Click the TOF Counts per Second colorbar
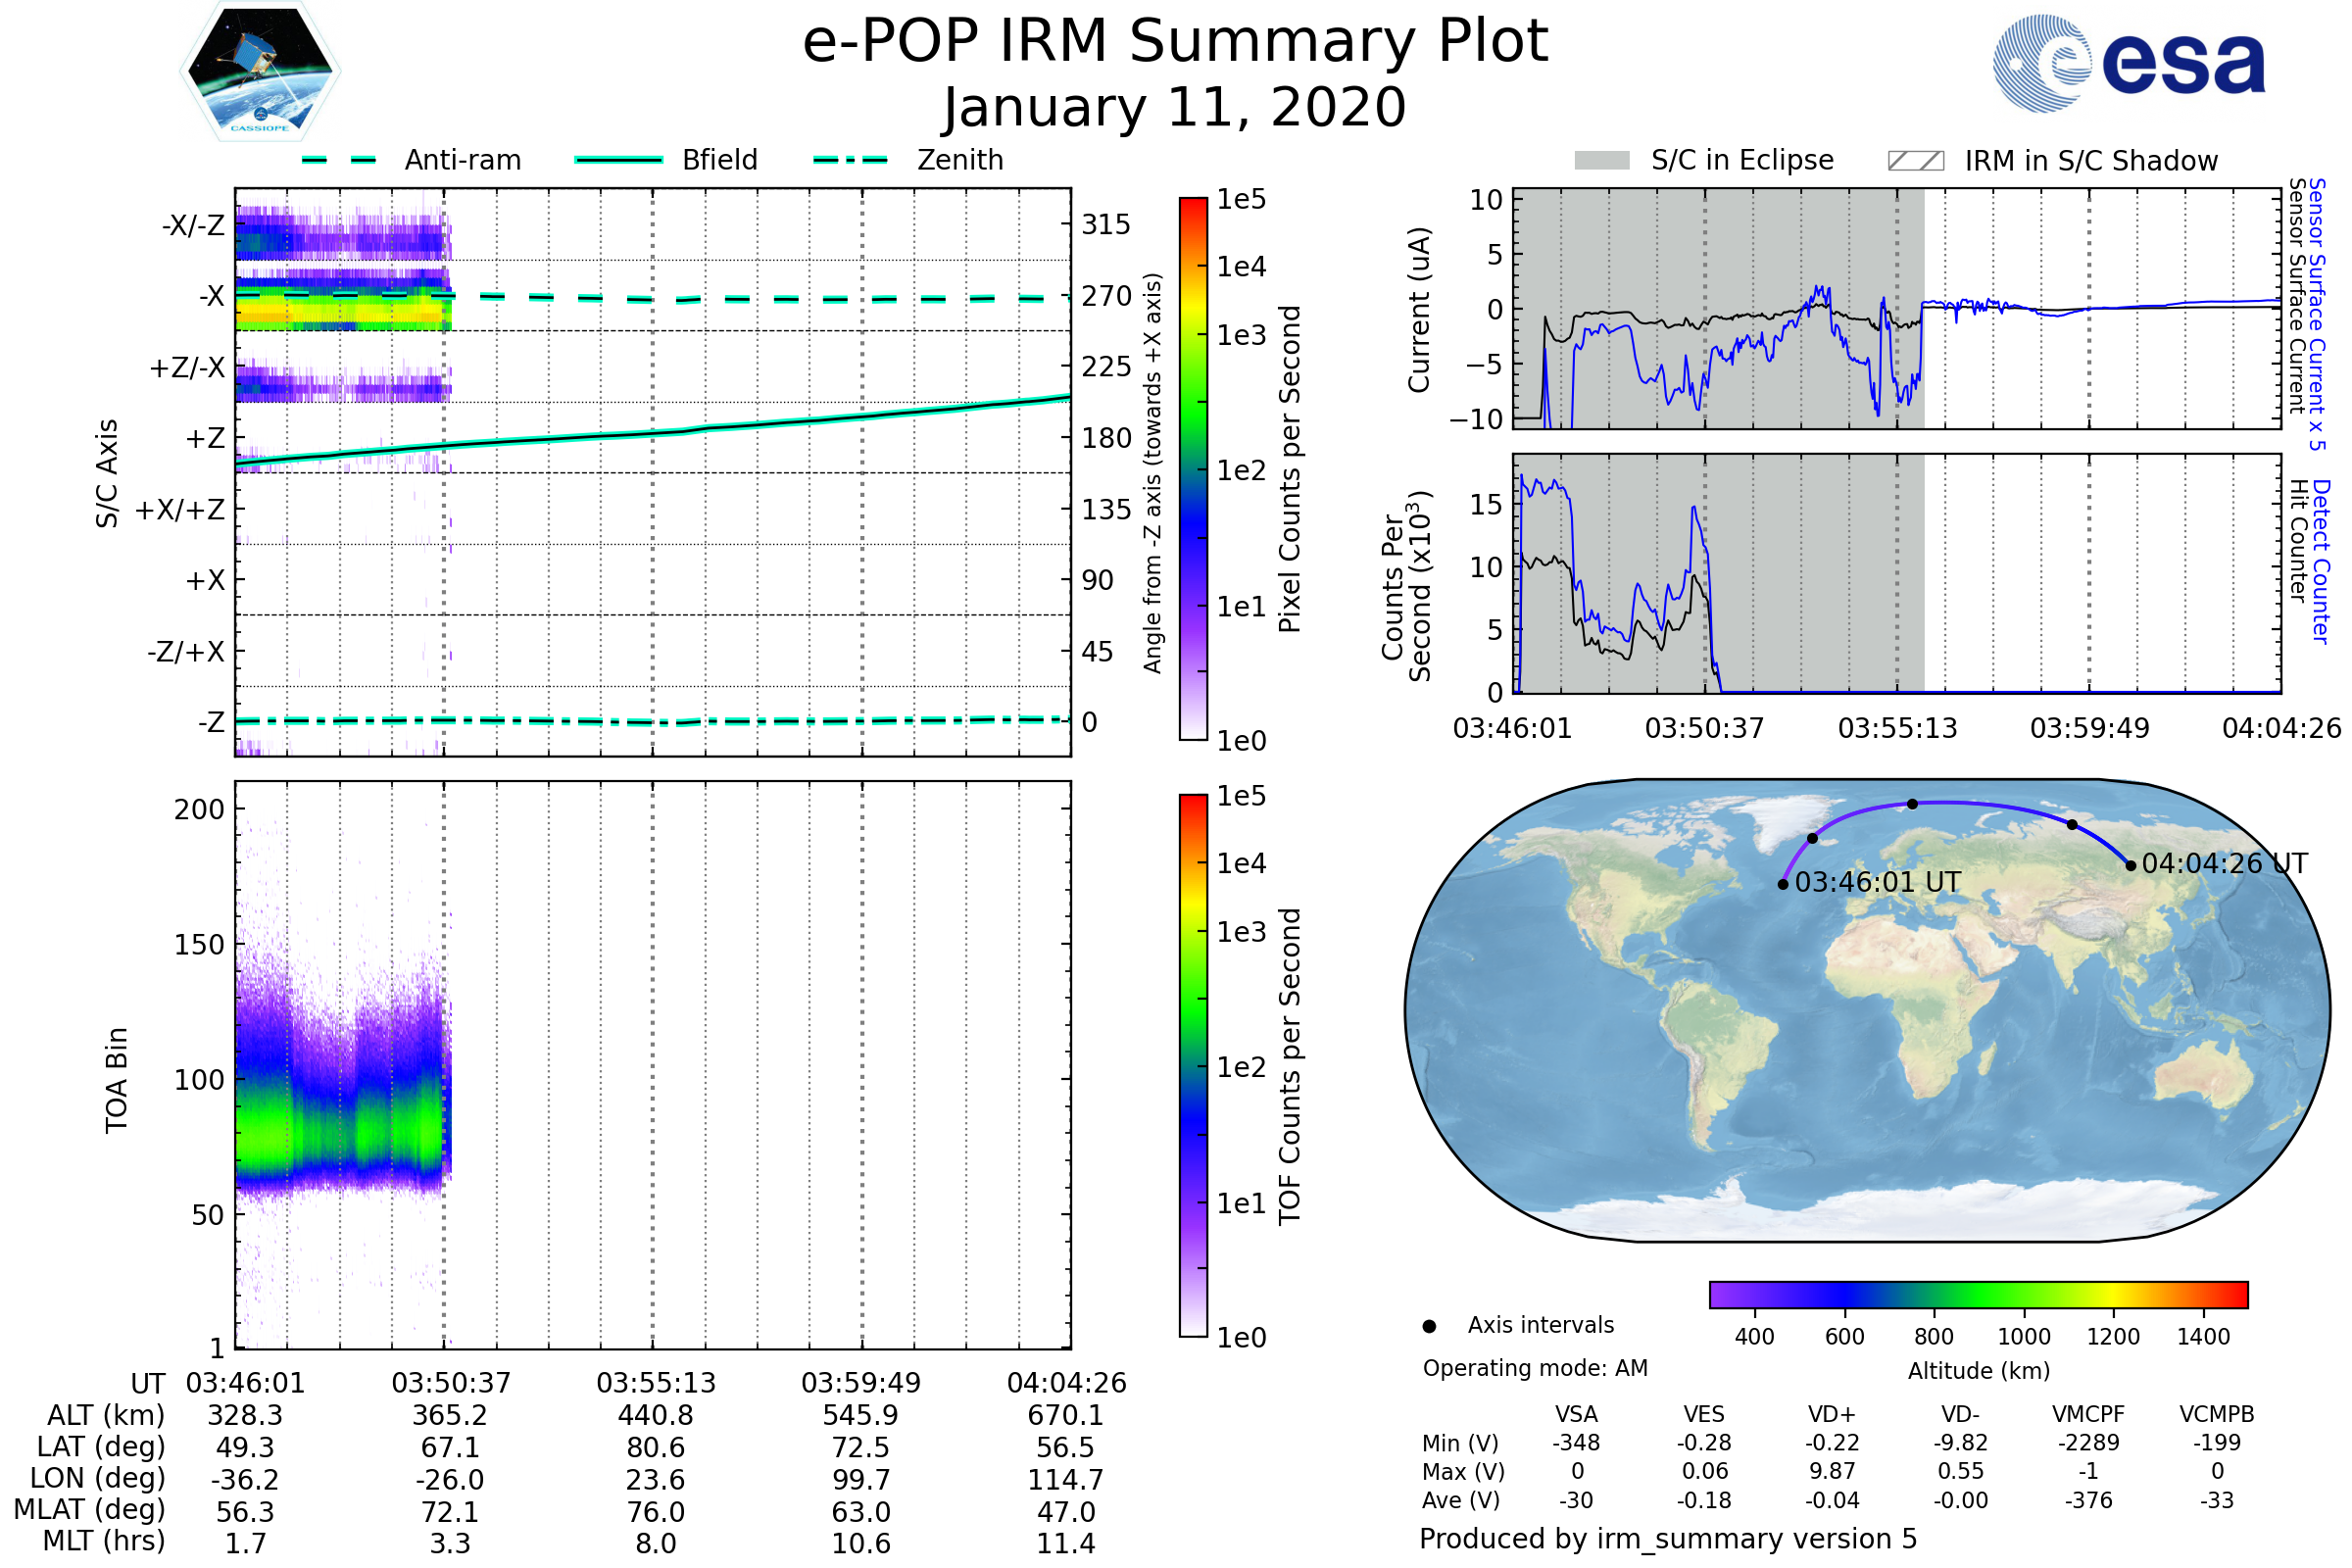The image size is (2352, 1568). coord(1193,1065)
